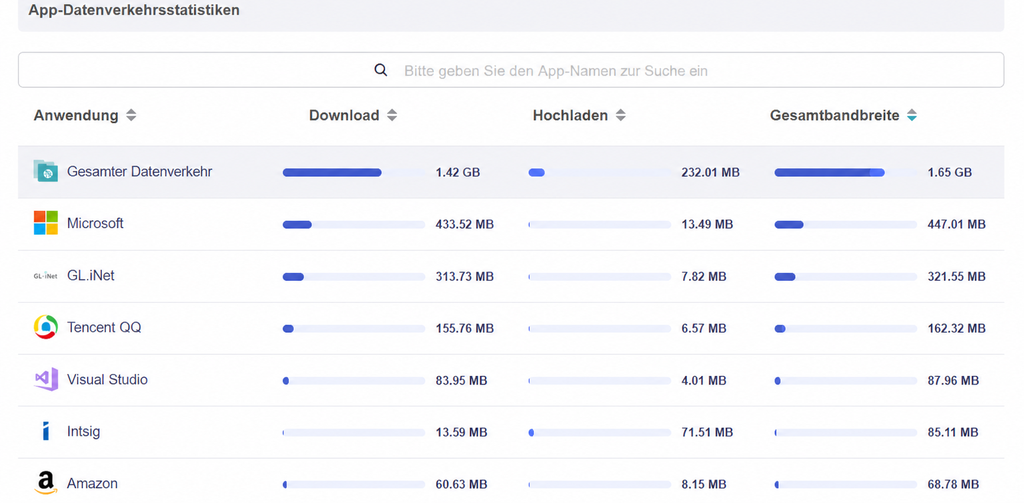
Task: Click the Gesamter Datenverkehr upload progress bar
Action: pyautogui.click(x=600, y=172)
